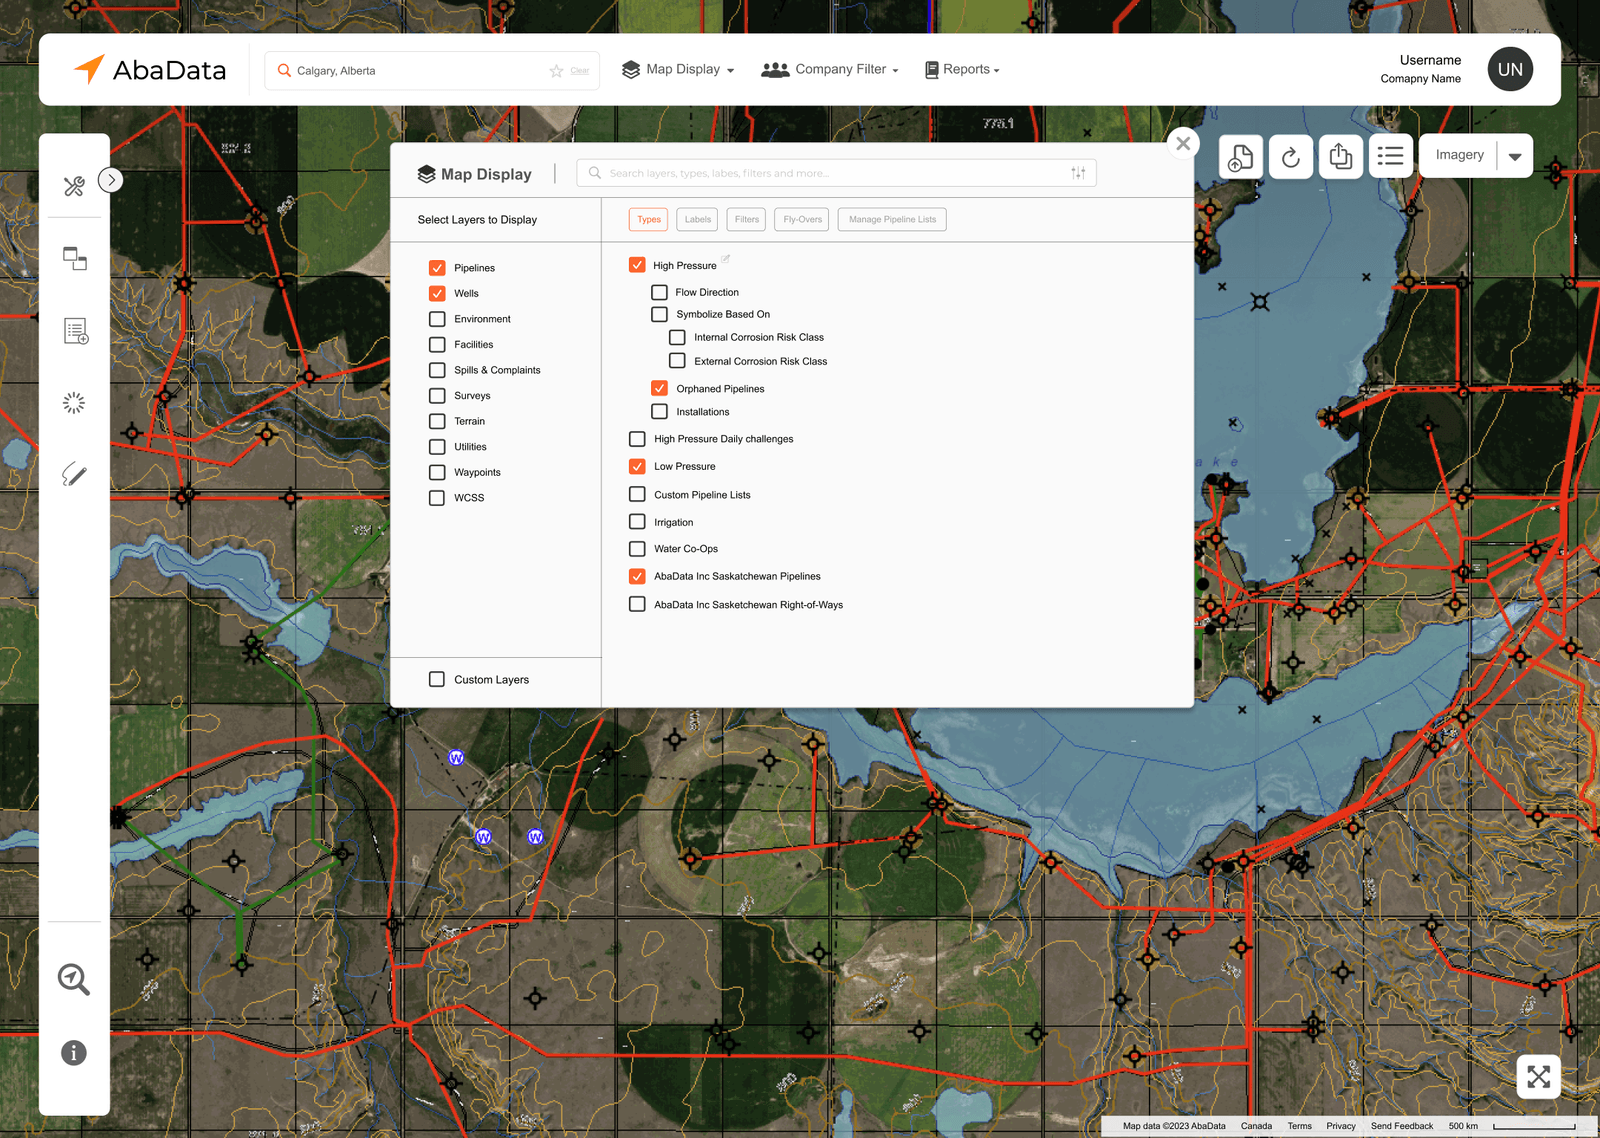Screen dimensions: 1600x1138
Task: Toggle fullscreen map view icon
Action: [x=1538, y=1077]
